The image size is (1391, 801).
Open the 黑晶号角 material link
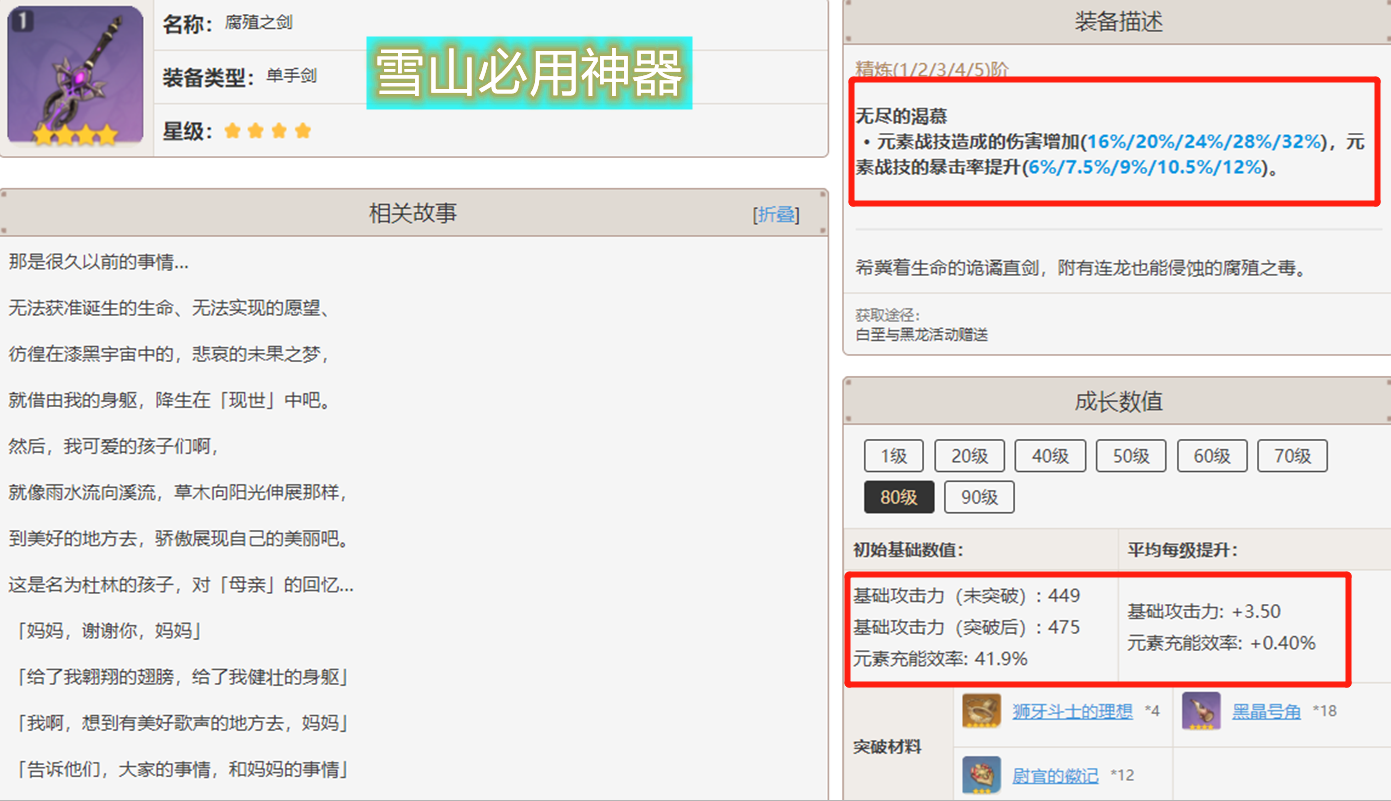tap(1266, 711)
